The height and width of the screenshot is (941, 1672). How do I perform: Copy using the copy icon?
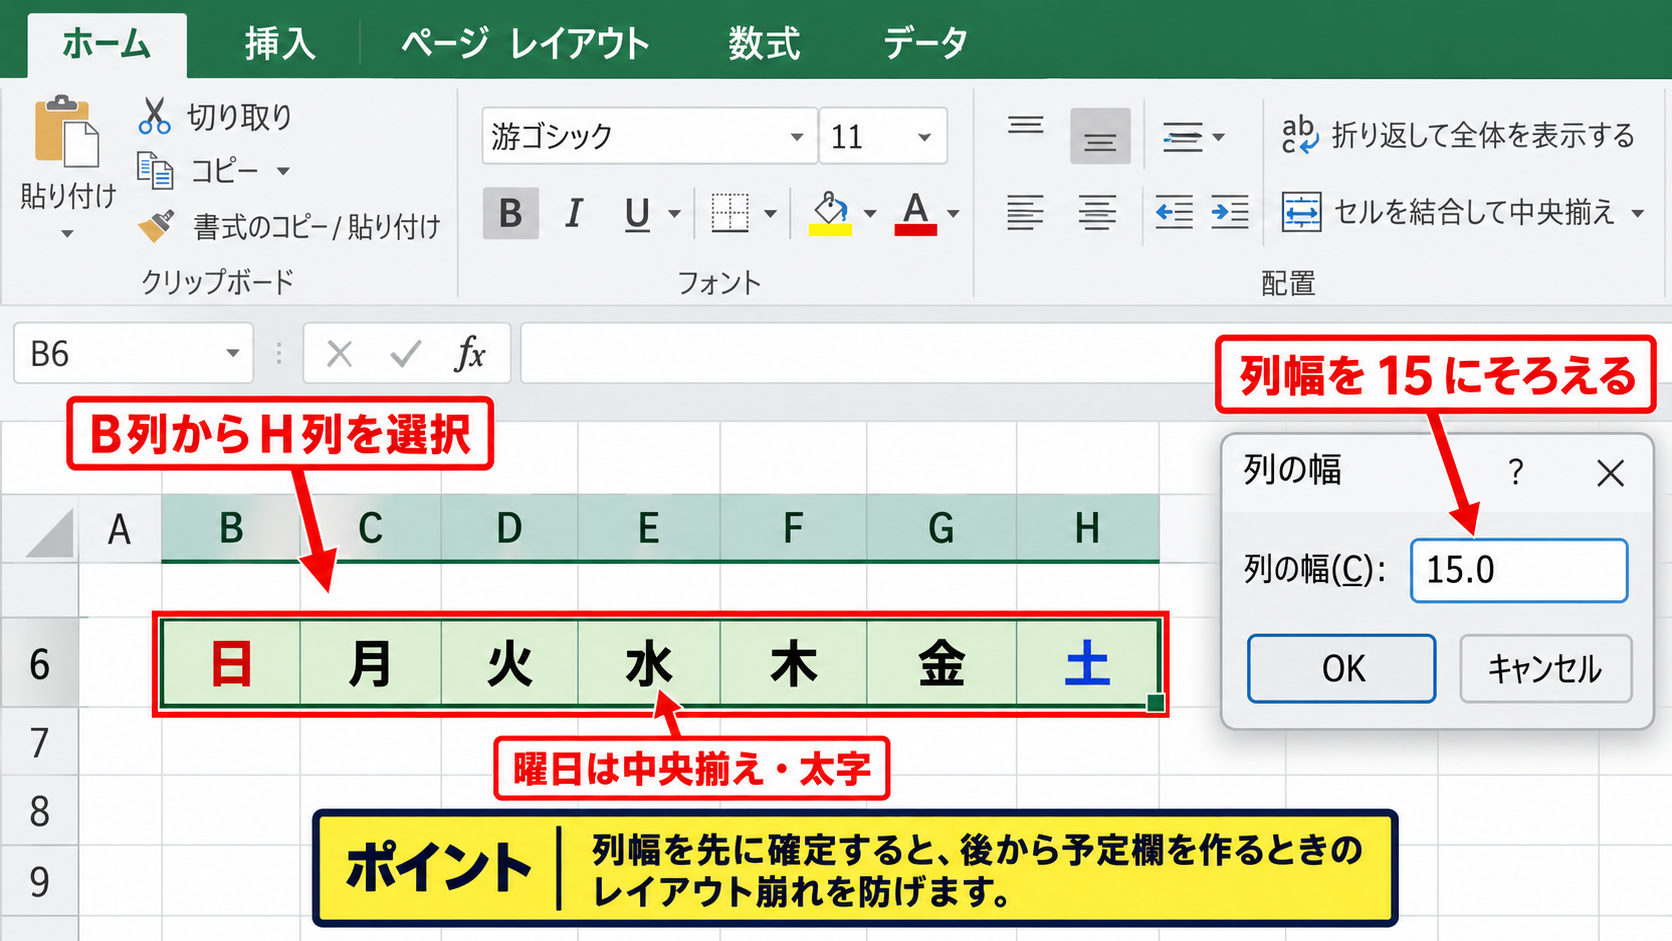pos(155,171)
